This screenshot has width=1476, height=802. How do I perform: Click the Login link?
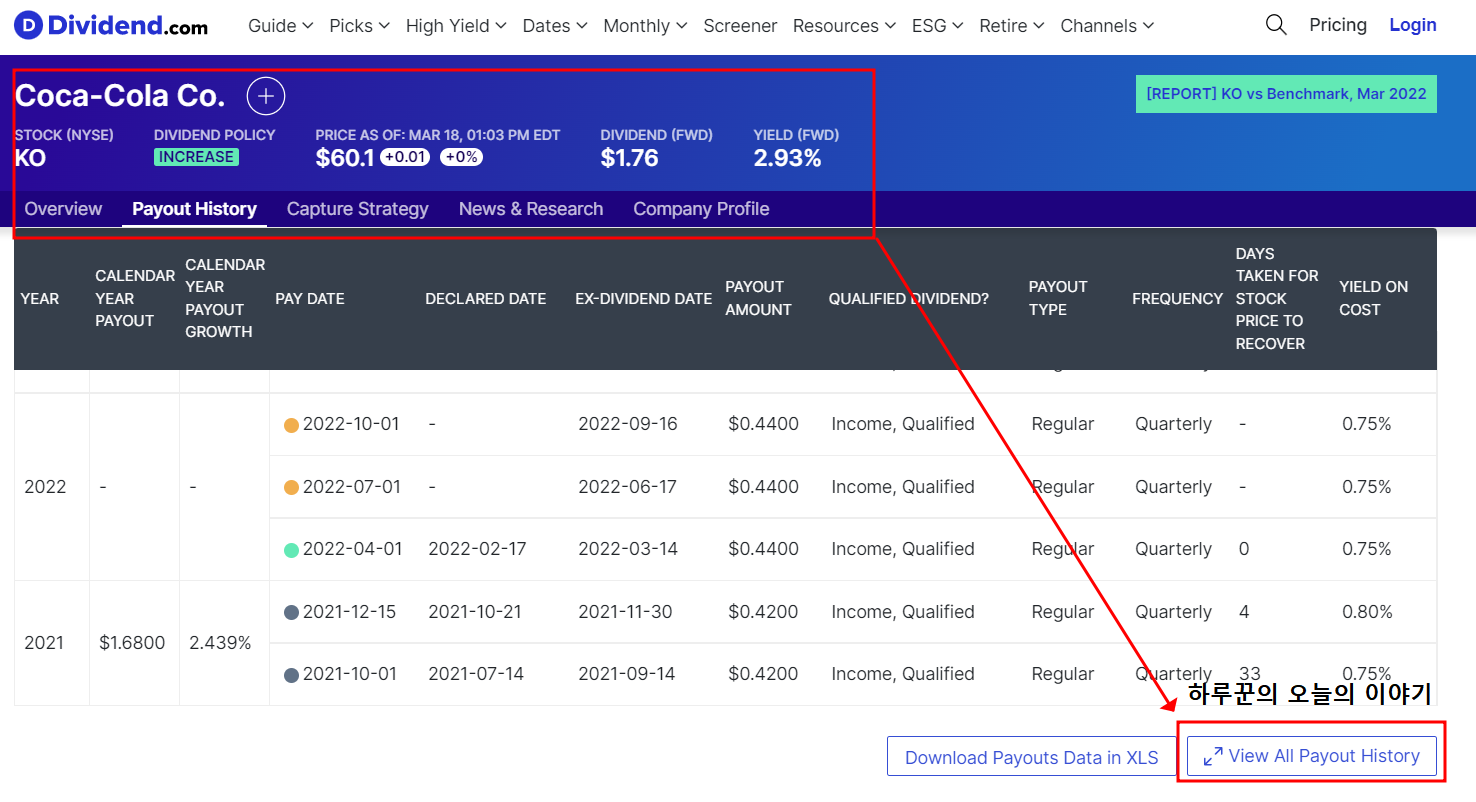click(1413, 25)
